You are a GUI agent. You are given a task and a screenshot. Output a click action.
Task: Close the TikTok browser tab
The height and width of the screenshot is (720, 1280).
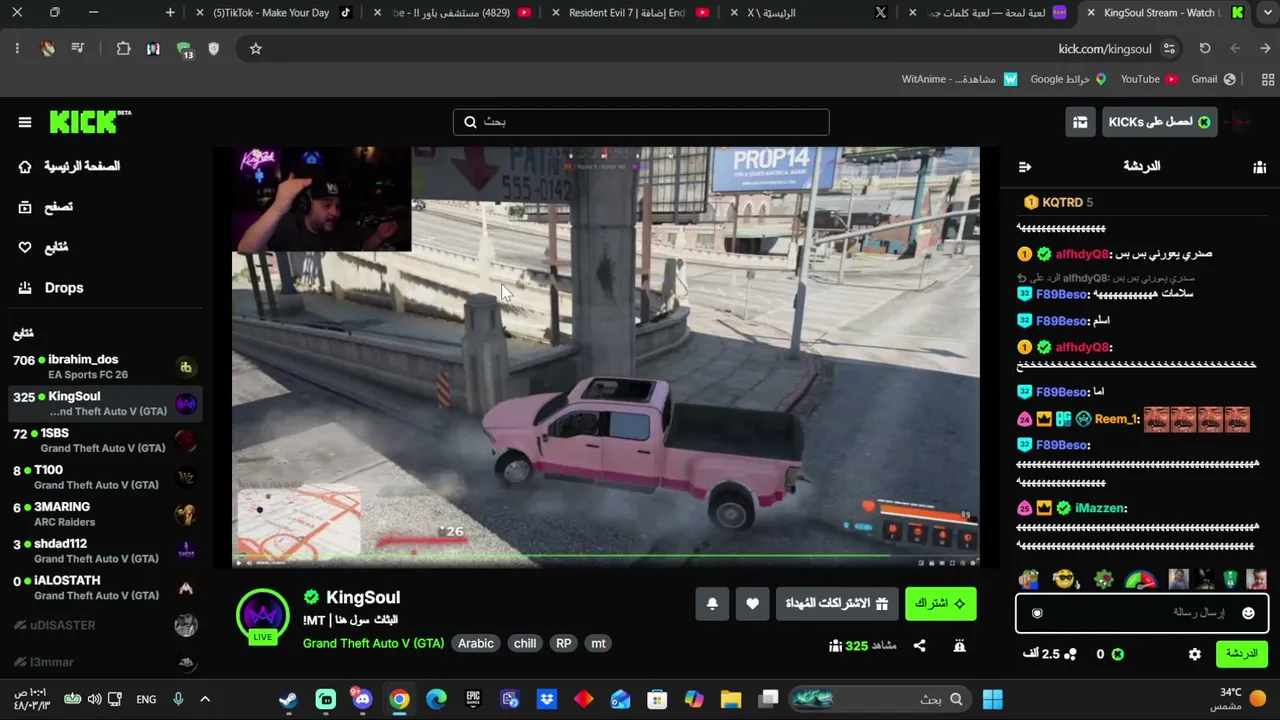pos(200,13)
